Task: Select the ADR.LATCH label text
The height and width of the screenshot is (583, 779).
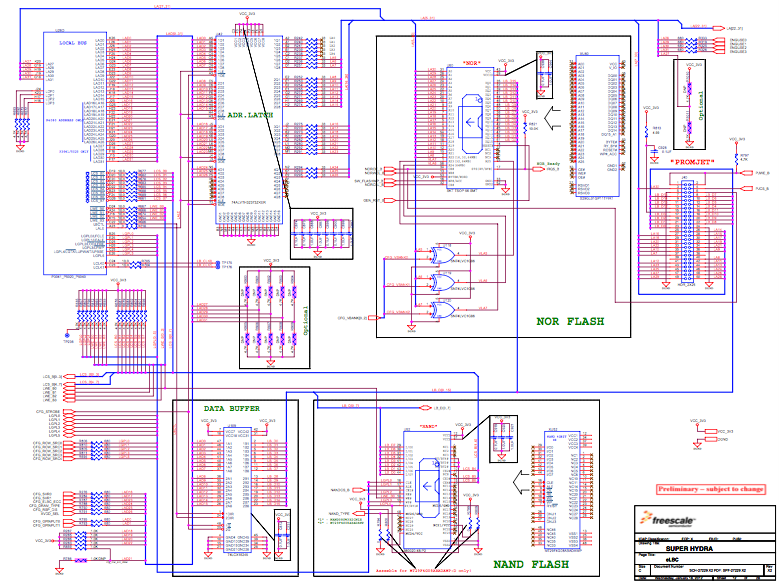Action: pyautogui.click(x=250, y=115)
